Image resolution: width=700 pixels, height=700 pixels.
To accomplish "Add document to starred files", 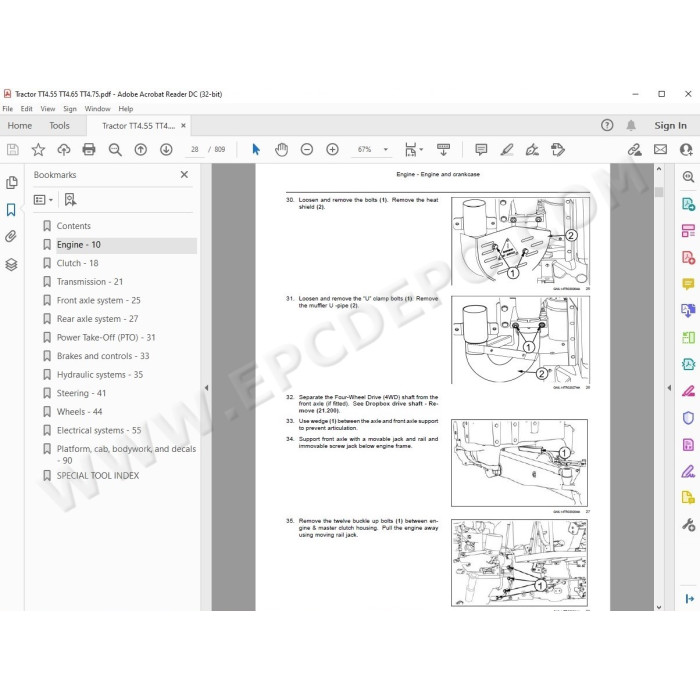I will (38, 150).
